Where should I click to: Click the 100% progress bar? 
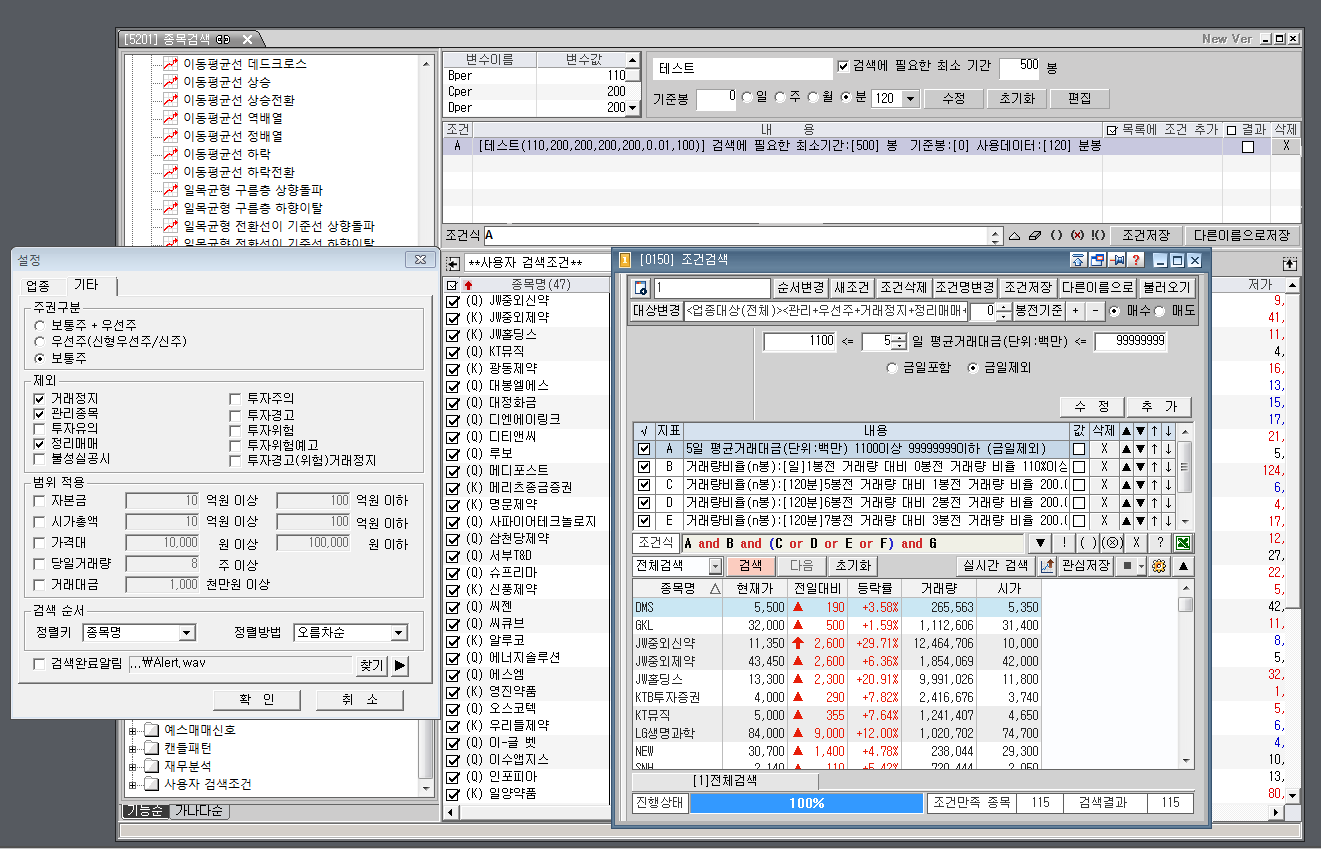point(807,803)
